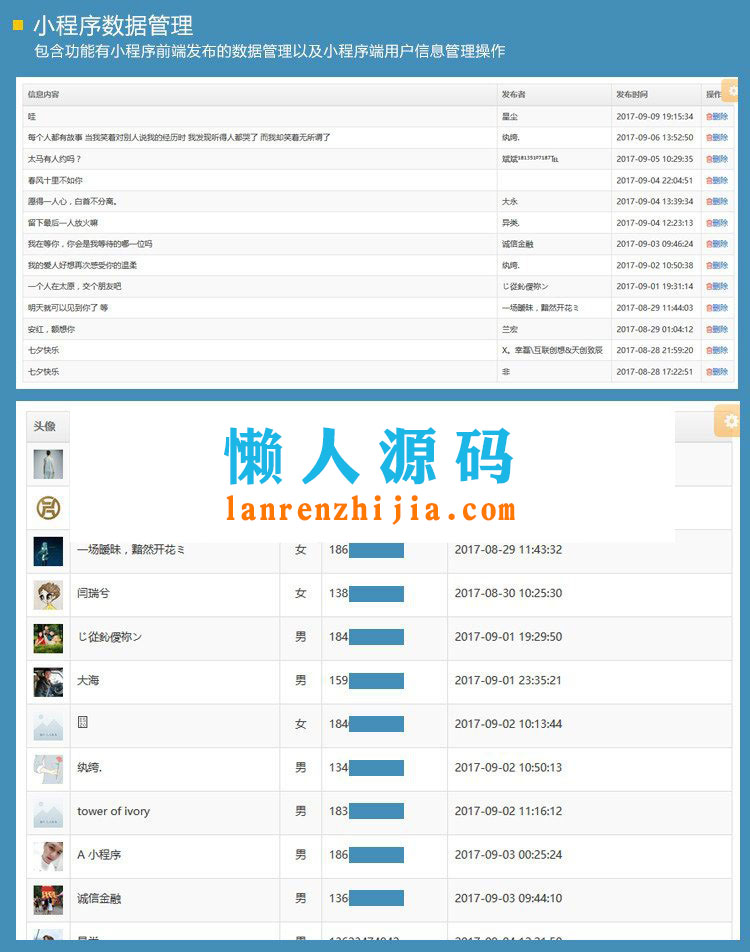Select message 我的爱人好想再次感受你的温柔

tap(82, 265)
